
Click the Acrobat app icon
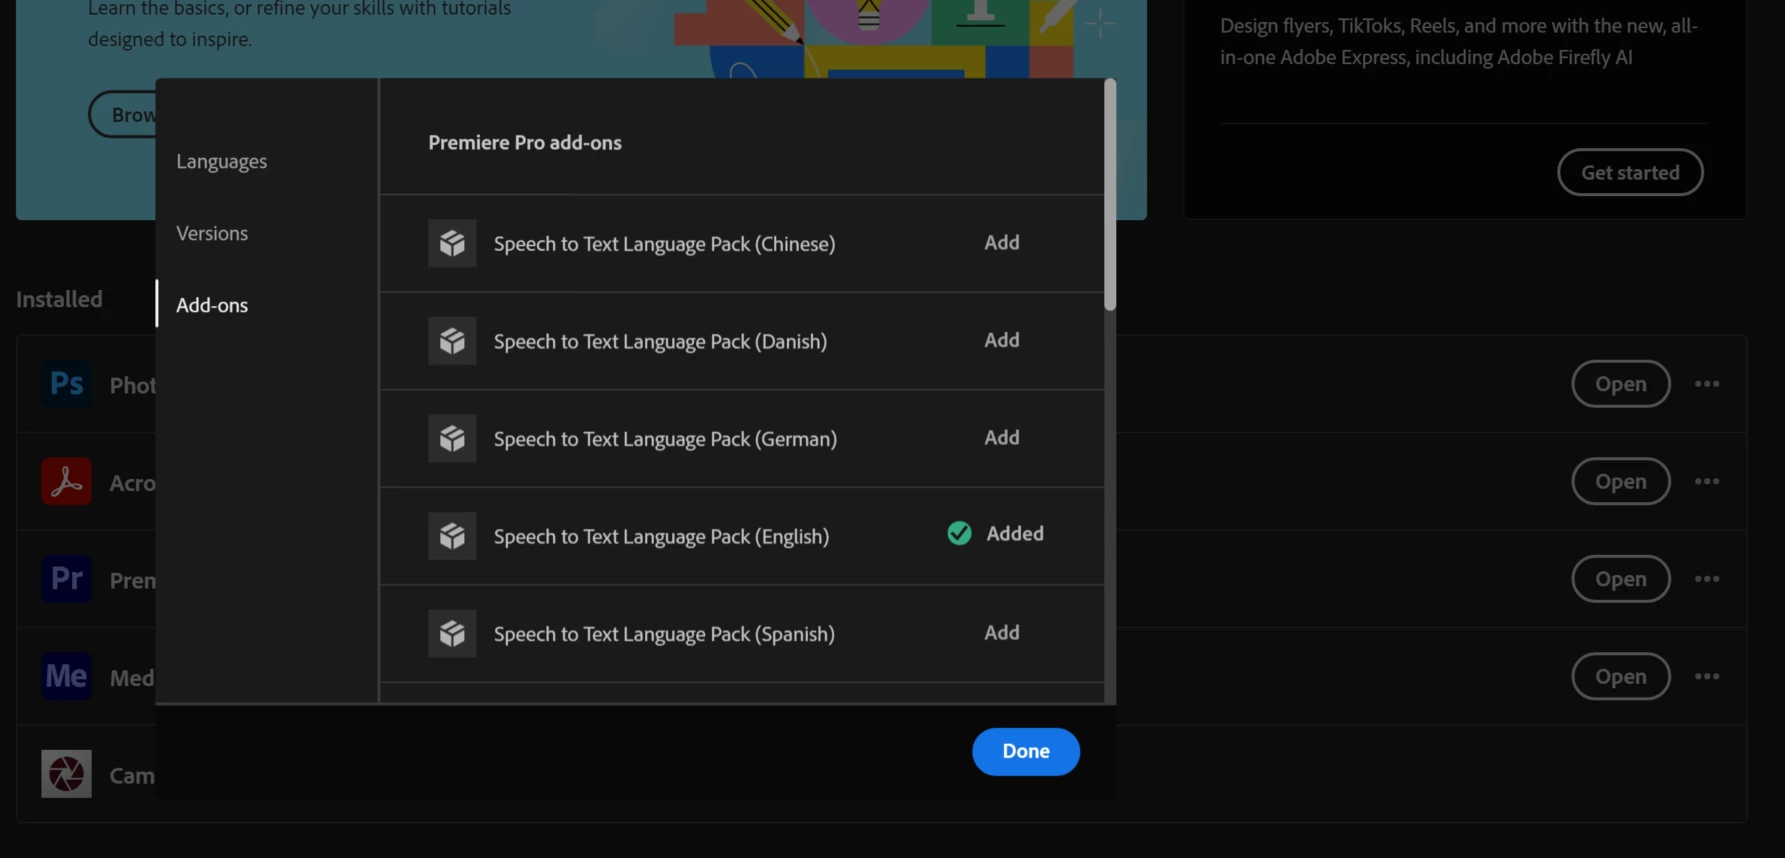click(x=66, y=481)
